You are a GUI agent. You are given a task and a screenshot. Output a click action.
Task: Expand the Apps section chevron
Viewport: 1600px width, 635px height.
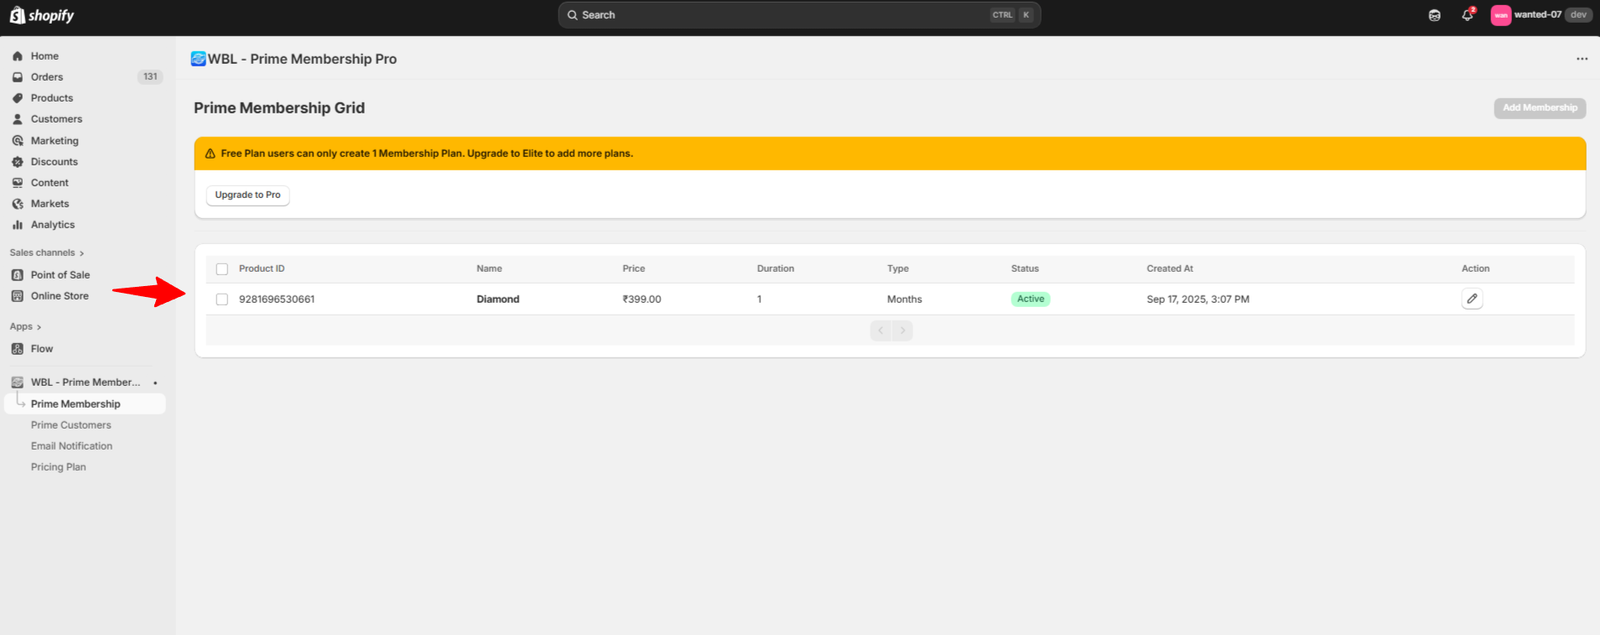click(39, 327)
